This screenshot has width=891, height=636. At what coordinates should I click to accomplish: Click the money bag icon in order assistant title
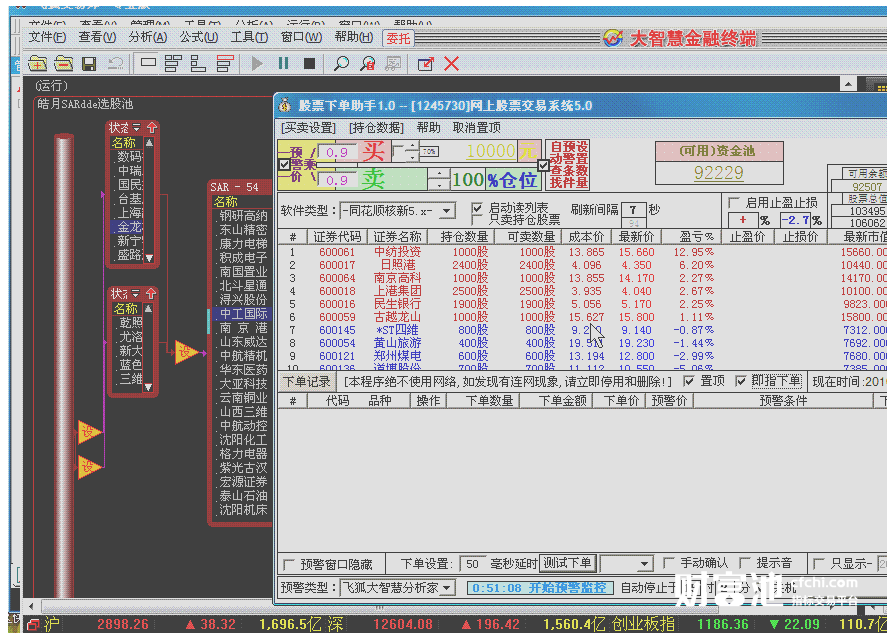tap(285, 105)
